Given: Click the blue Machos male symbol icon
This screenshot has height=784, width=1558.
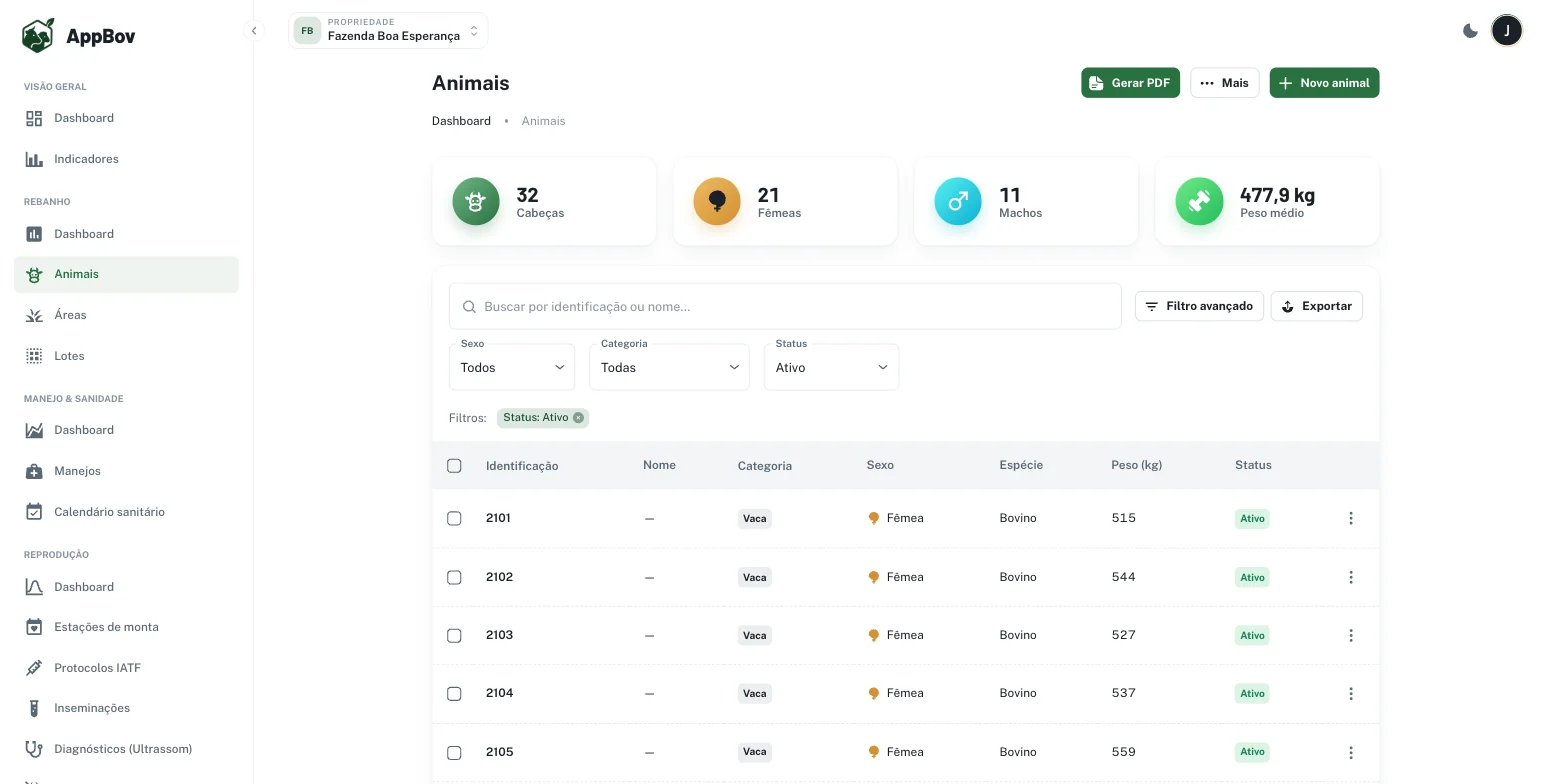Looking at the screenshot, I should click(x=958, y=201).
